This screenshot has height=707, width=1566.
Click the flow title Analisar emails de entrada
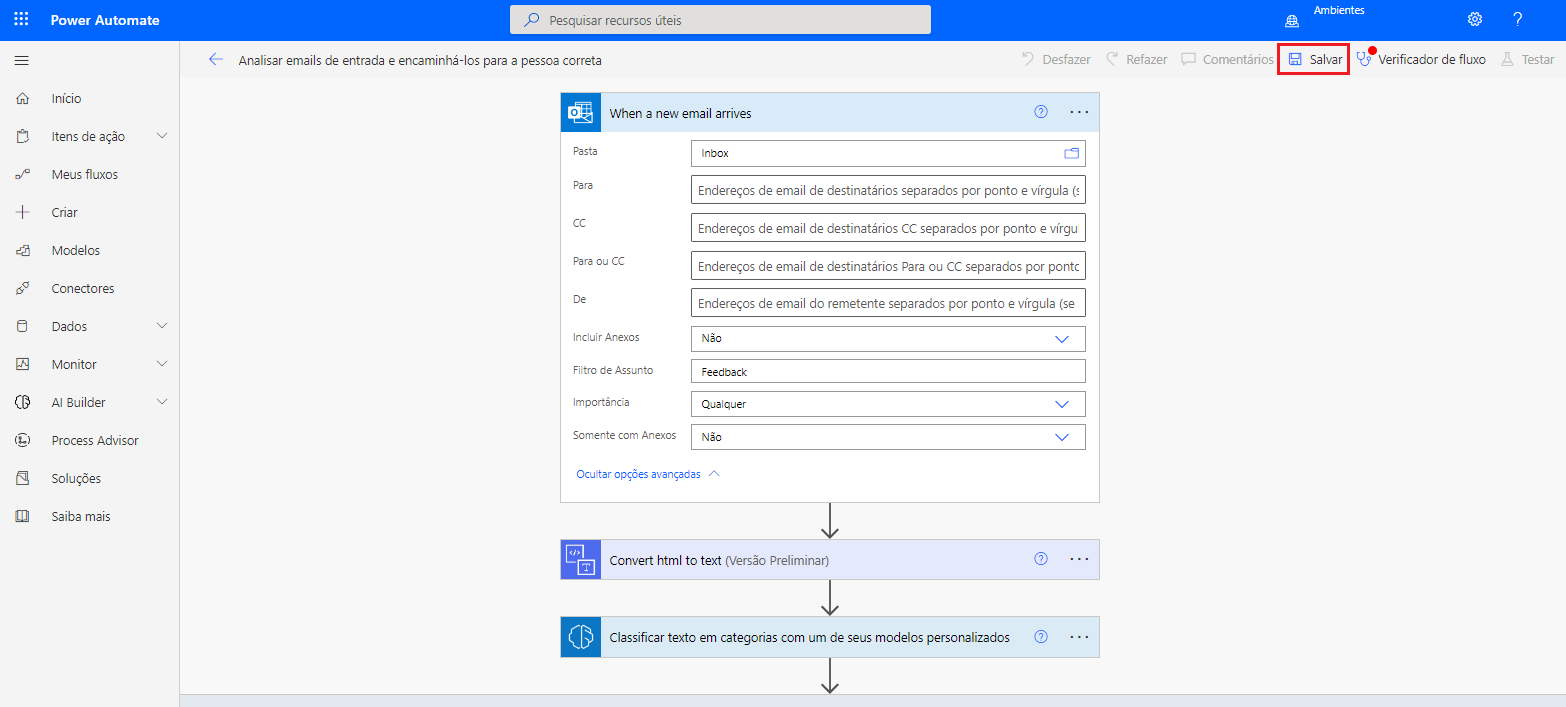pos(420,60)
